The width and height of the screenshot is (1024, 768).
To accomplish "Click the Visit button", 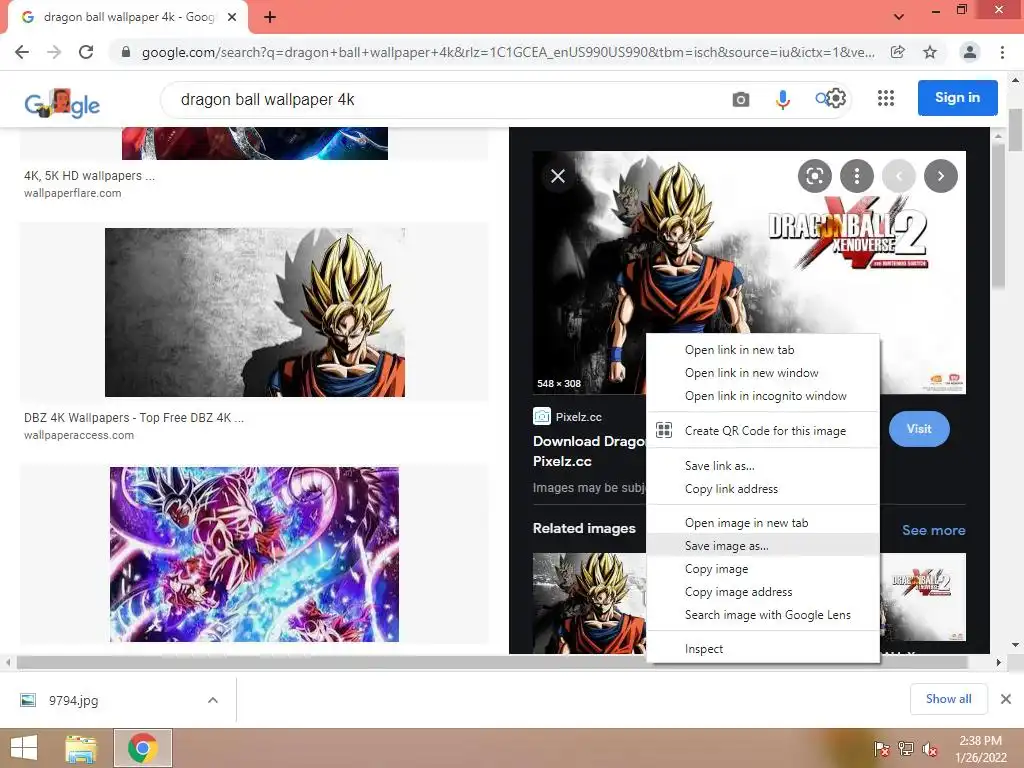I will 919,429.
